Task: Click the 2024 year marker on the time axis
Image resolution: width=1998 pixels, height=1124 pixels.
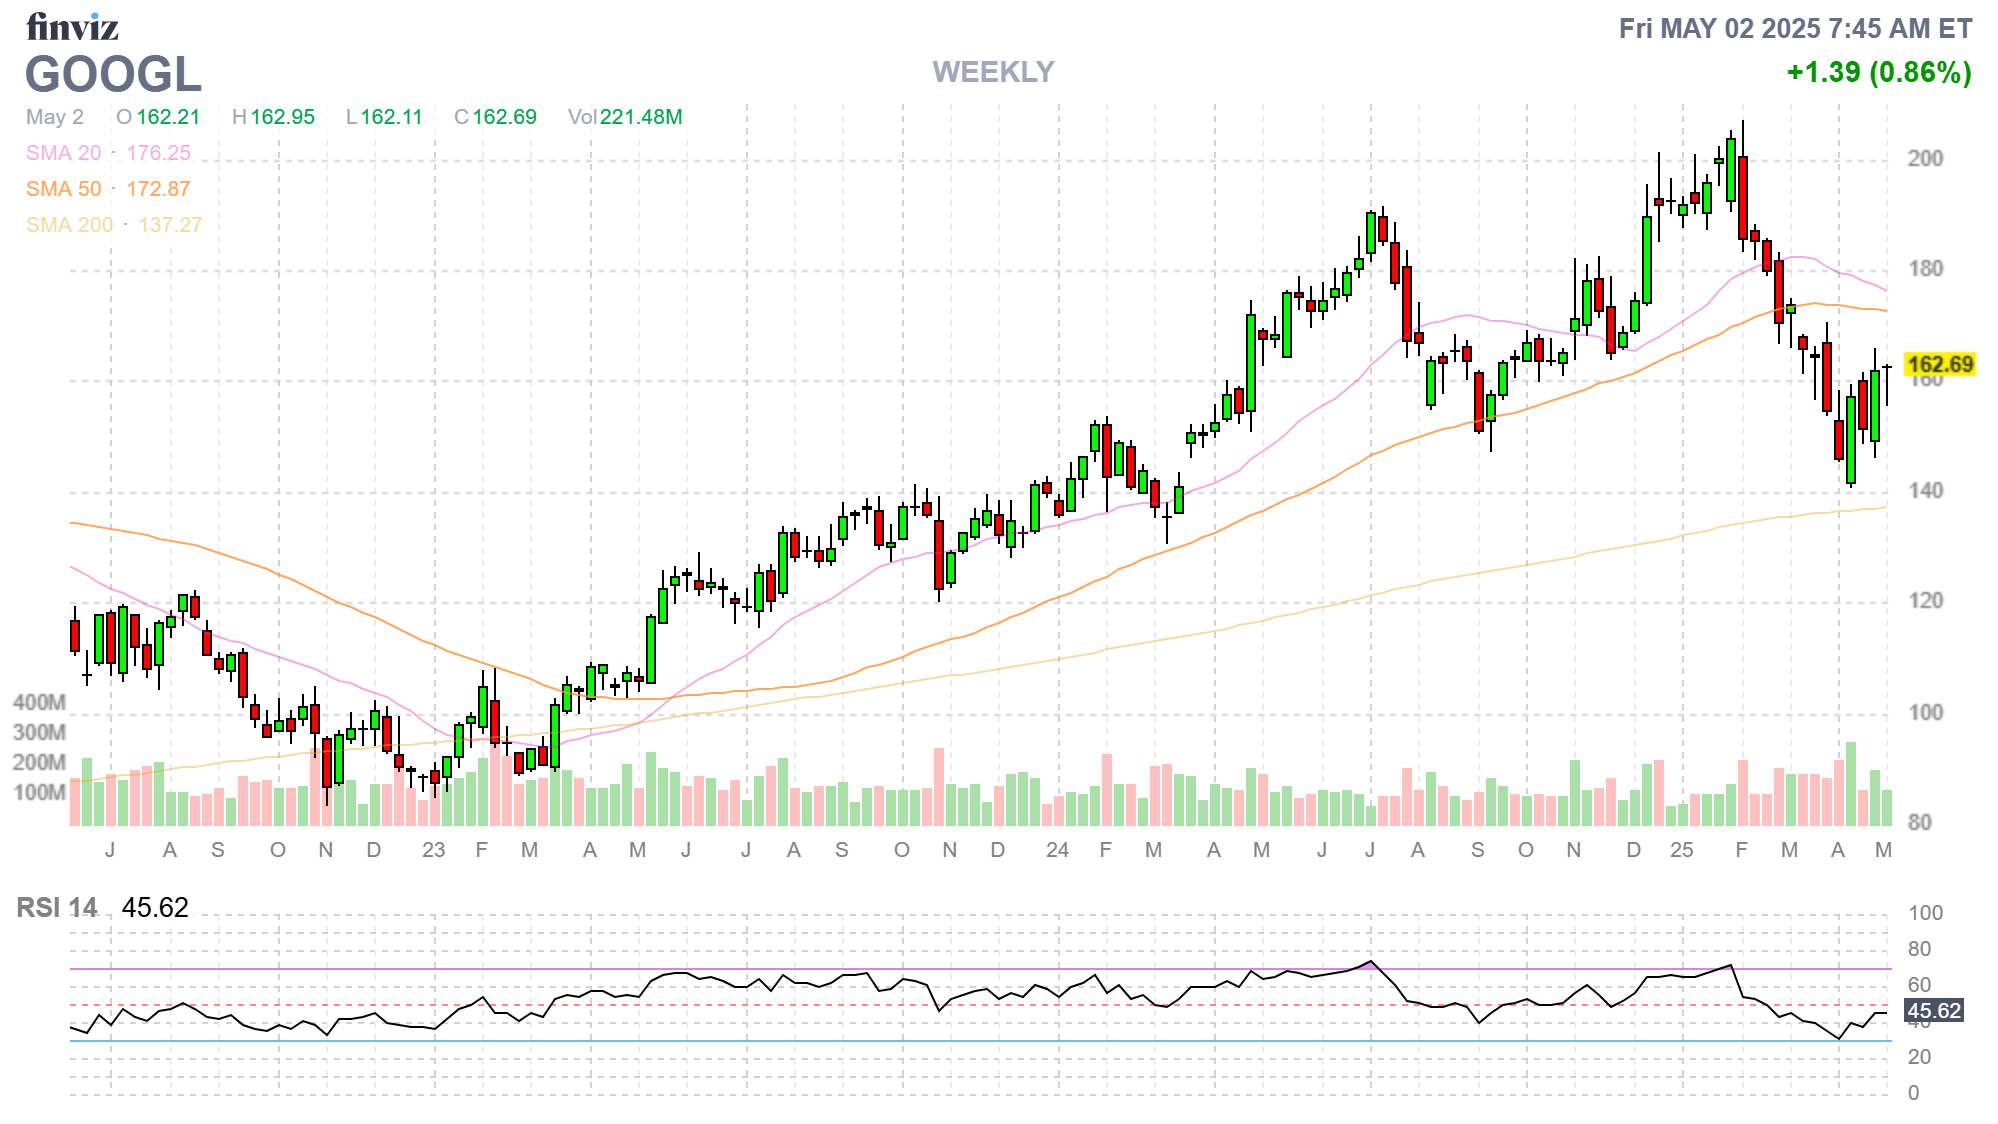Action: (x=1057, y=850)
